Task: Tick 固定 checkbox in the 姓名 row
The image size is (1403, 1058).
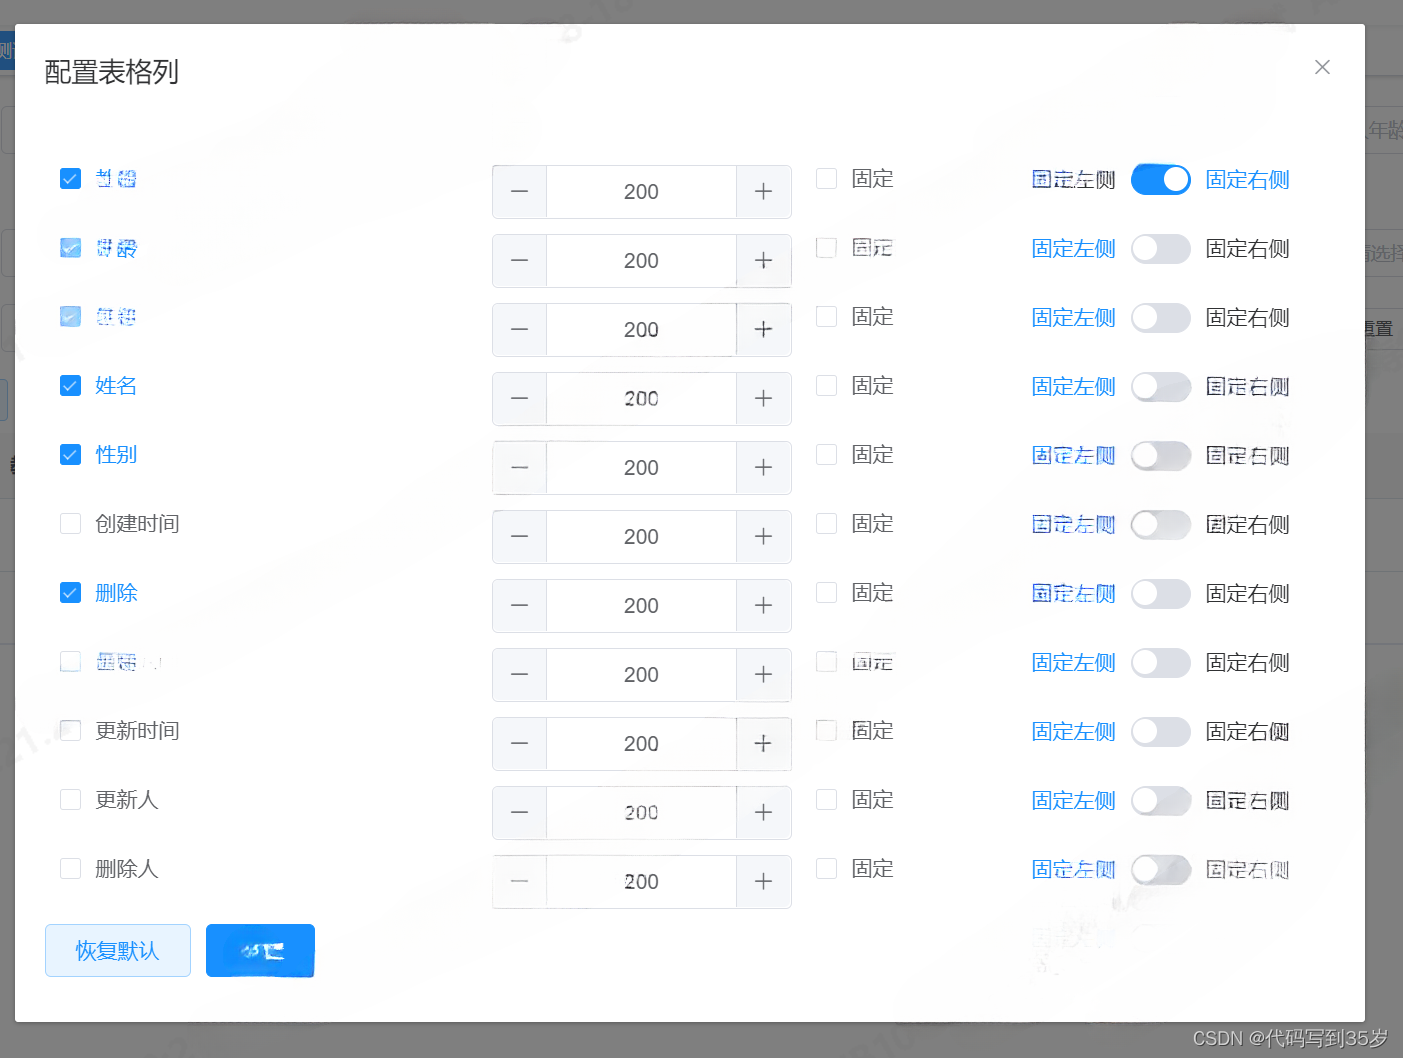Action: coord(826,386)
